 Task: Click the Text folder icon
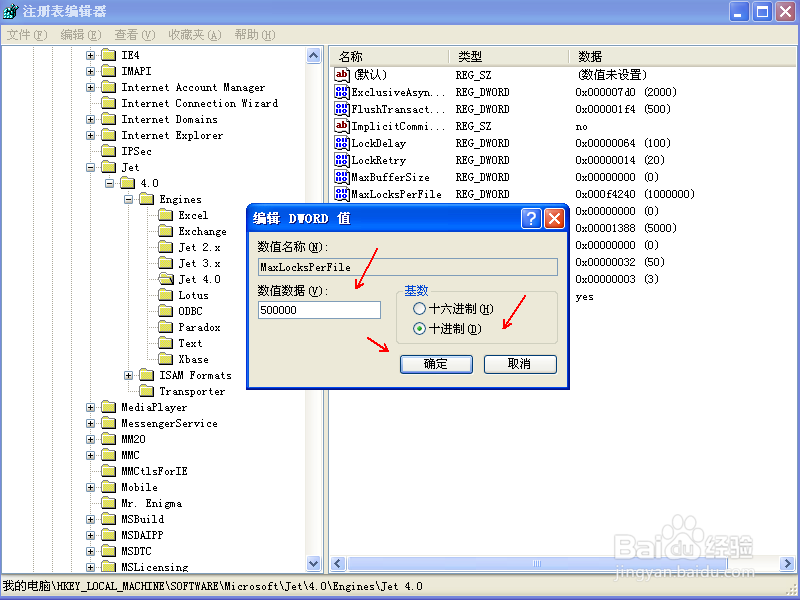[165, 343]
